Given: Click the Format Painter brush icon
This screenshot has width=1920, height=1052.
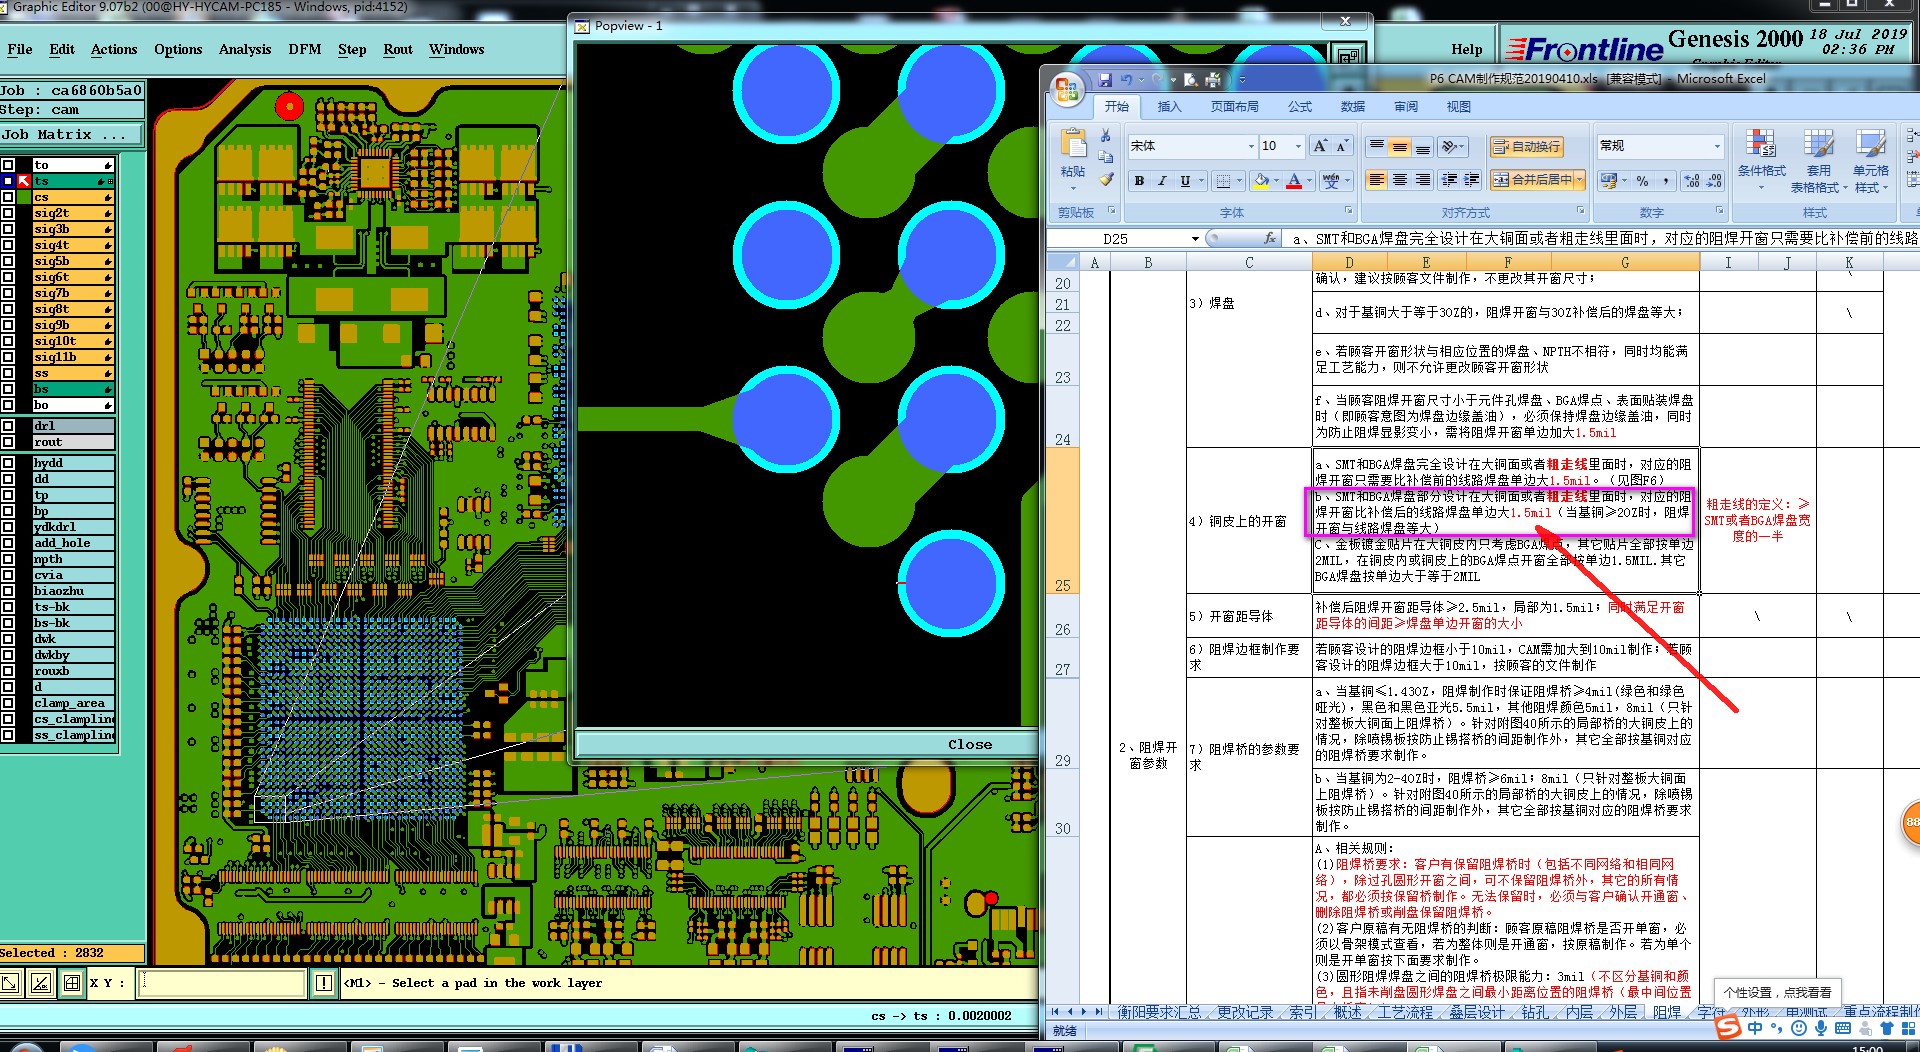Looking at the screenshot, I should click(1106, 180).
